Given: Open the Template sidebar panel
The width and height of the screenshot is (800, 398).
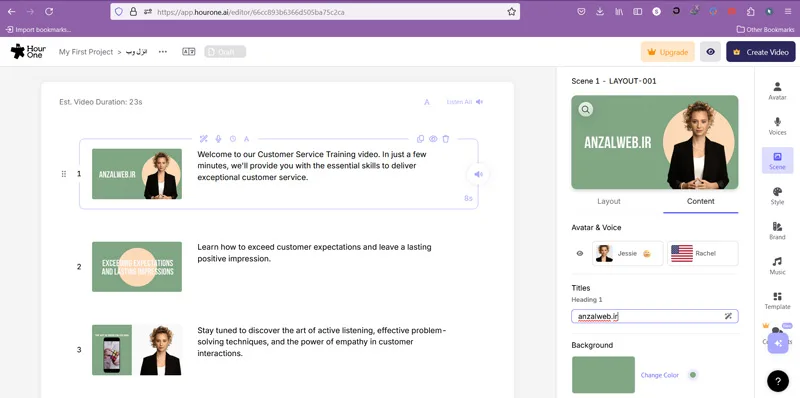Looking at the screenshot, I should click(777, 301).
